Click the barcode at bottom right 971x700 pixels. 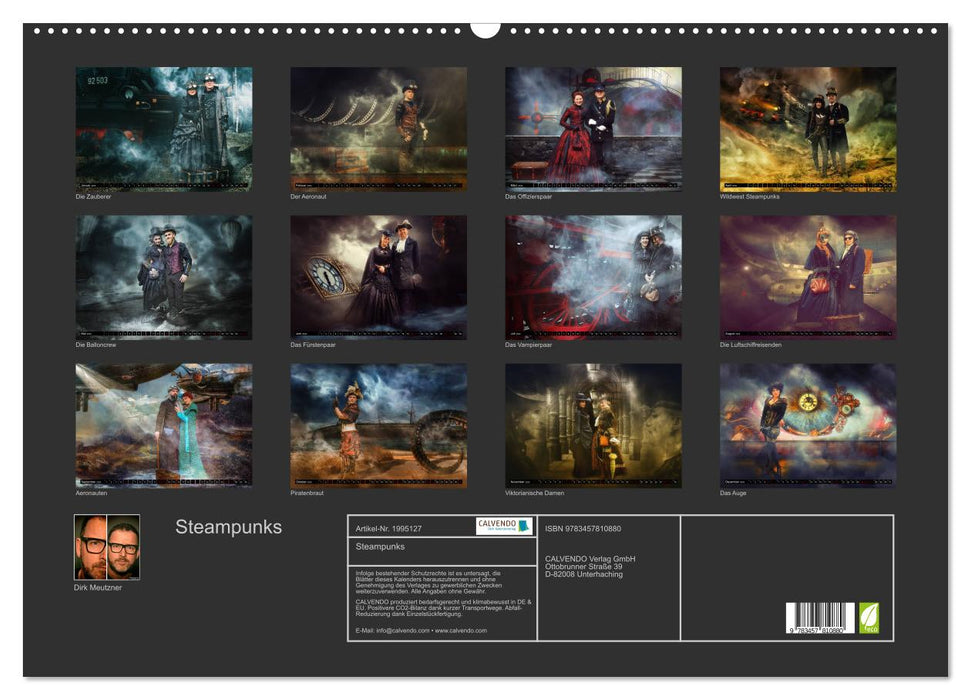click(819, 618)
